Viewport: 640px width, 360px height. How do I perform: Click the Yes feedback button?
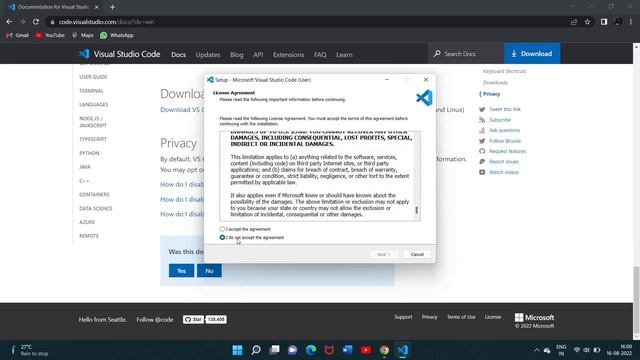pos(181,271)
